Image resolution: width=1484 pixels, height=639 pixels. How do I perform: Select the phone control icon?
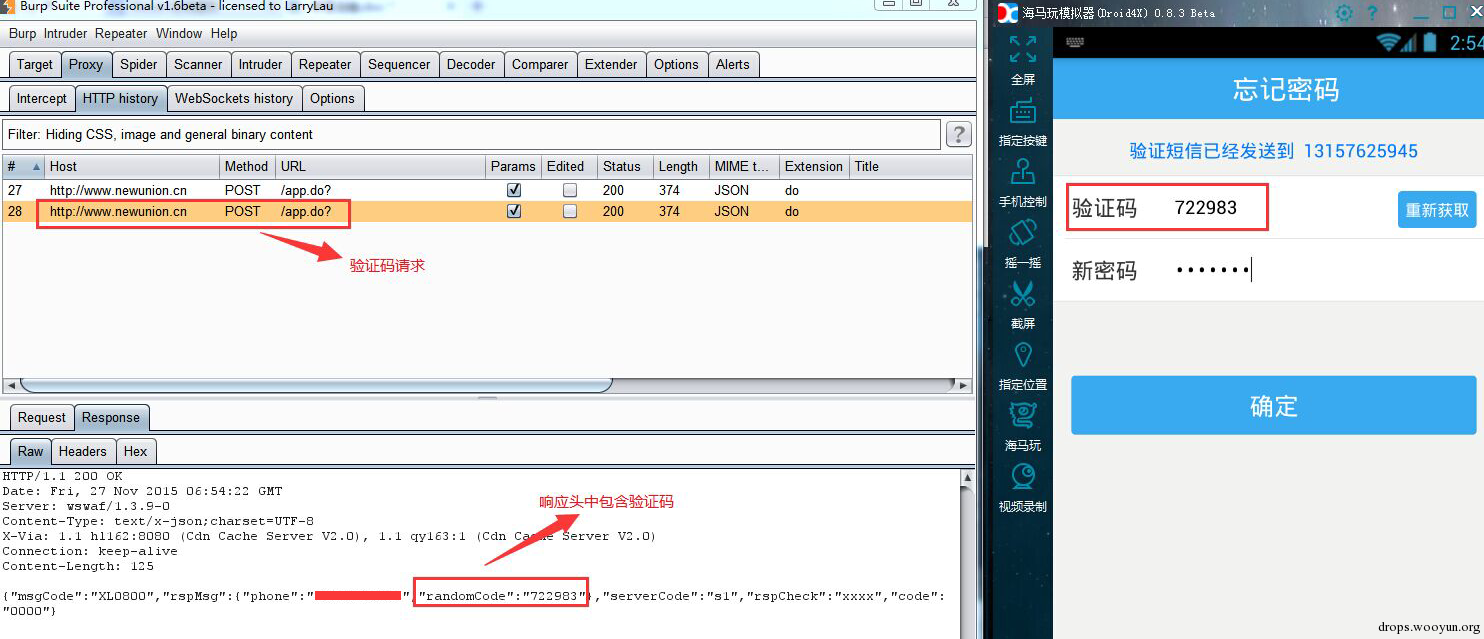(1022, 171)
